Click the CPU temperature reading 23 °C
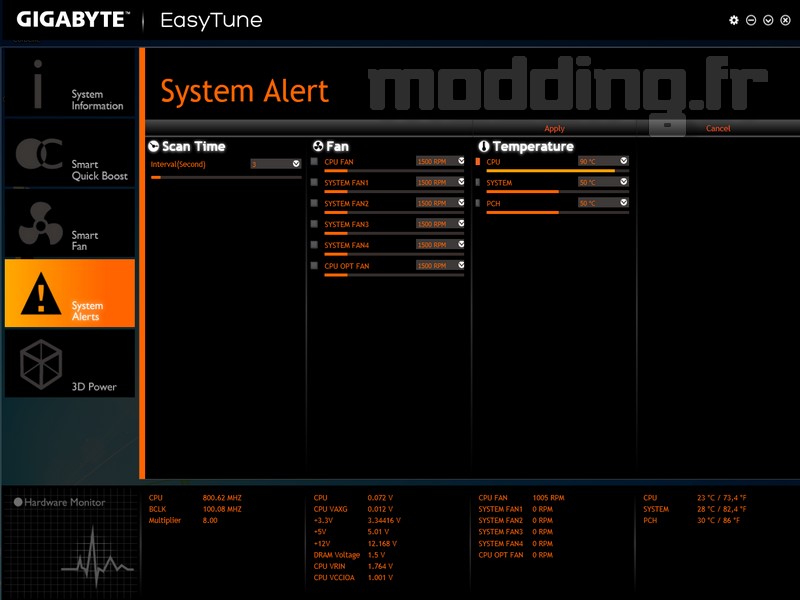Viewport: 800px width, 600px height. 722,498
